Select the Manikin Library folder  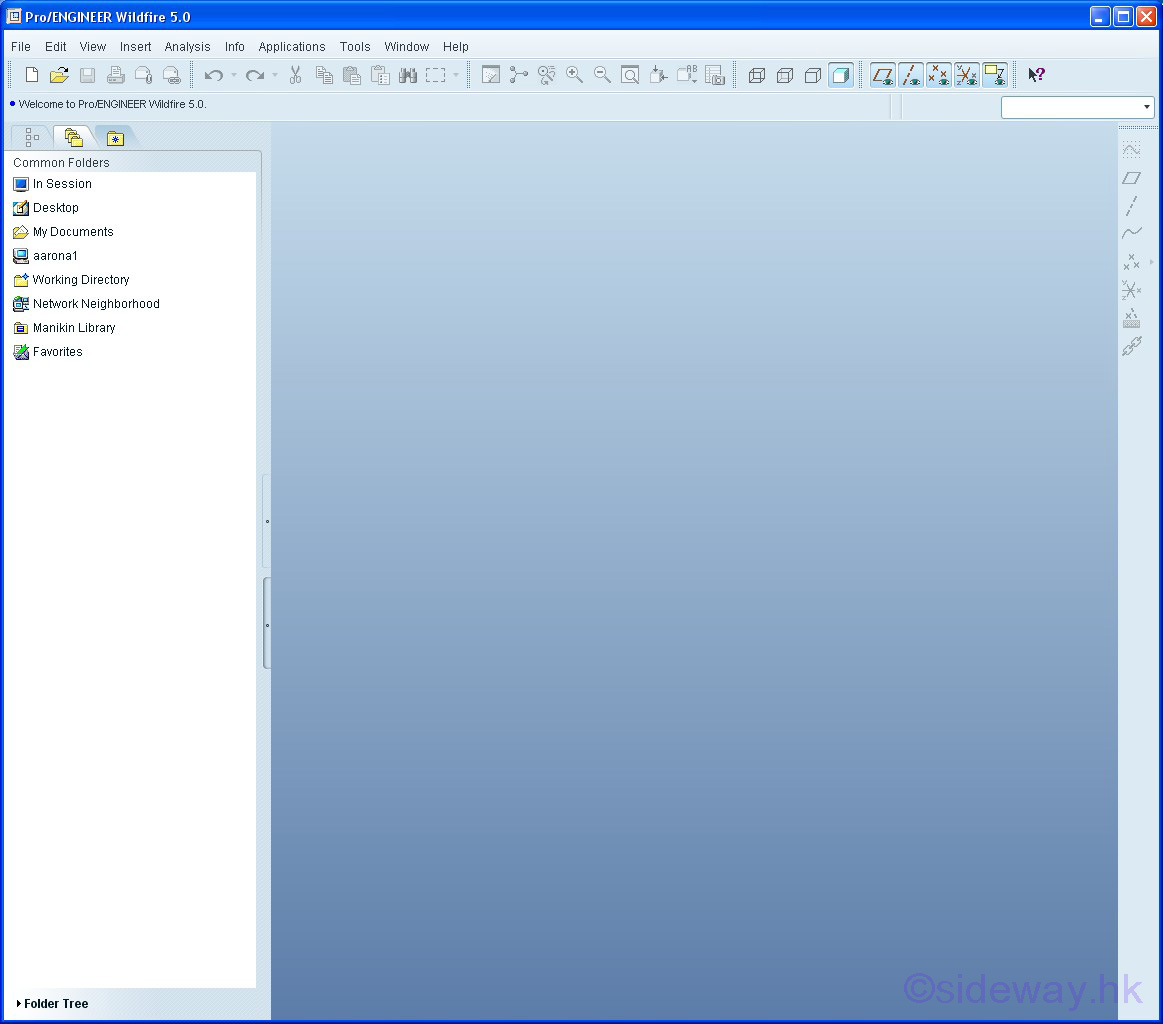(x=65, y=328)
